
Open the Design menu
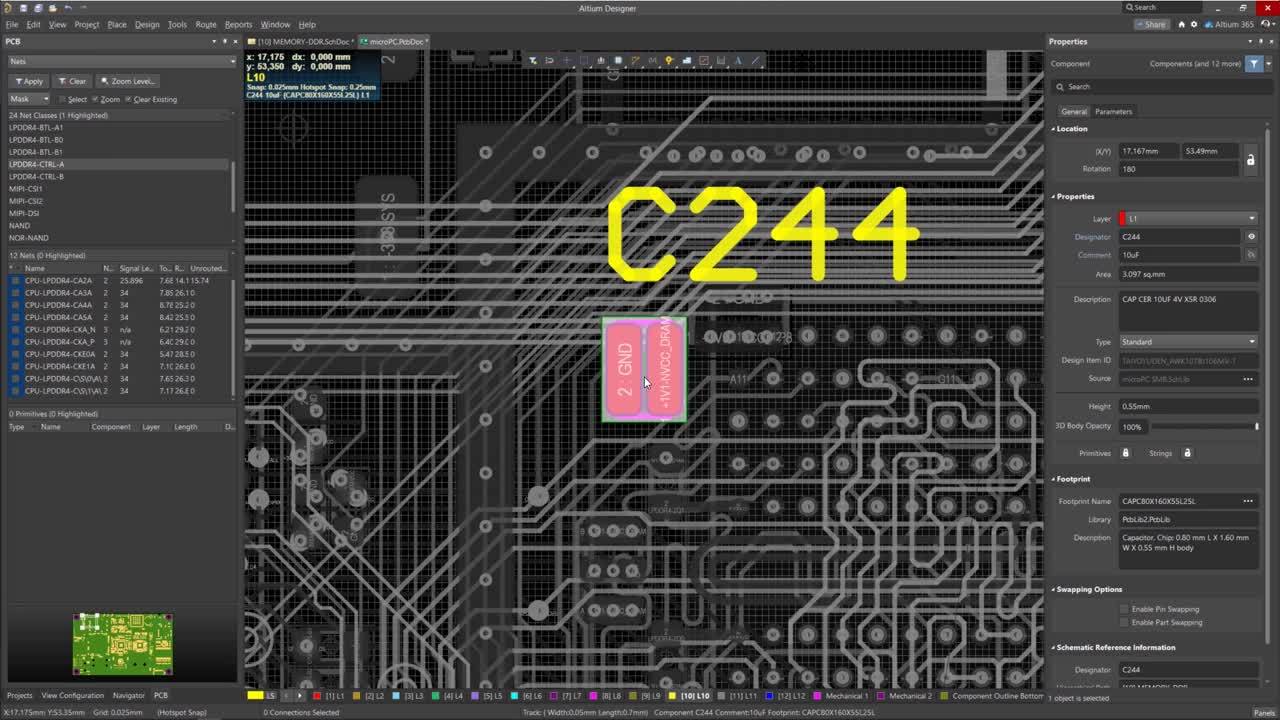click(147, 24)
